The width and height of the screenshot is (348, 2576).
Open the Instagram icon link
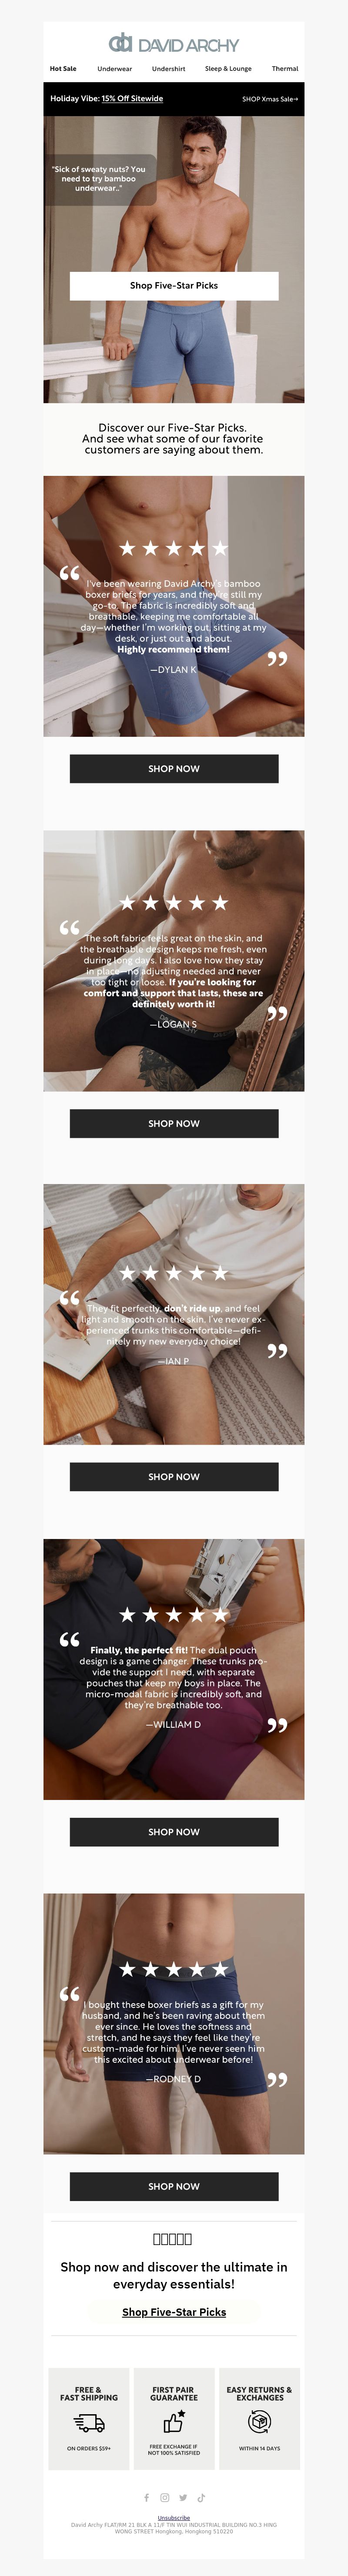(x=165, y=2498)
